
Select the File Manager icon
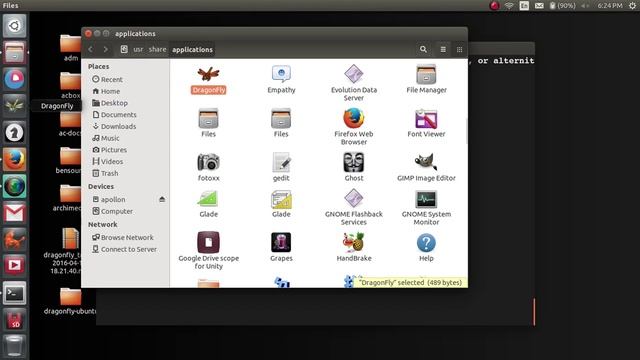426,74
